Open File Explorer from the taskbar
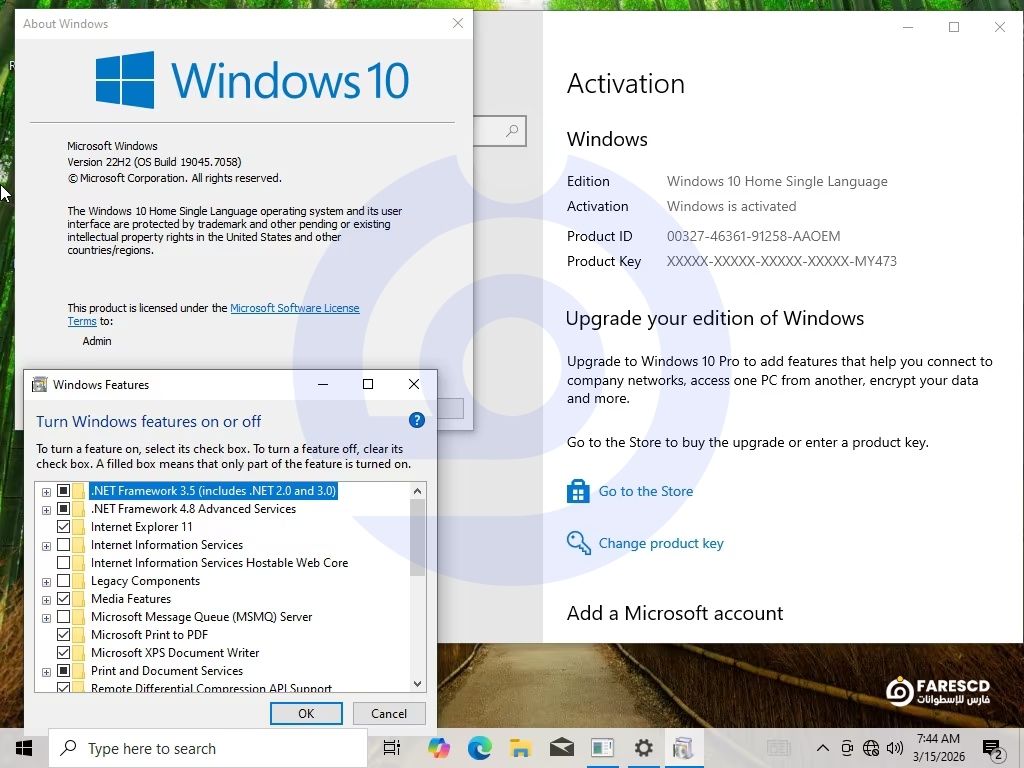1024x768 pixels. point(520,748)
